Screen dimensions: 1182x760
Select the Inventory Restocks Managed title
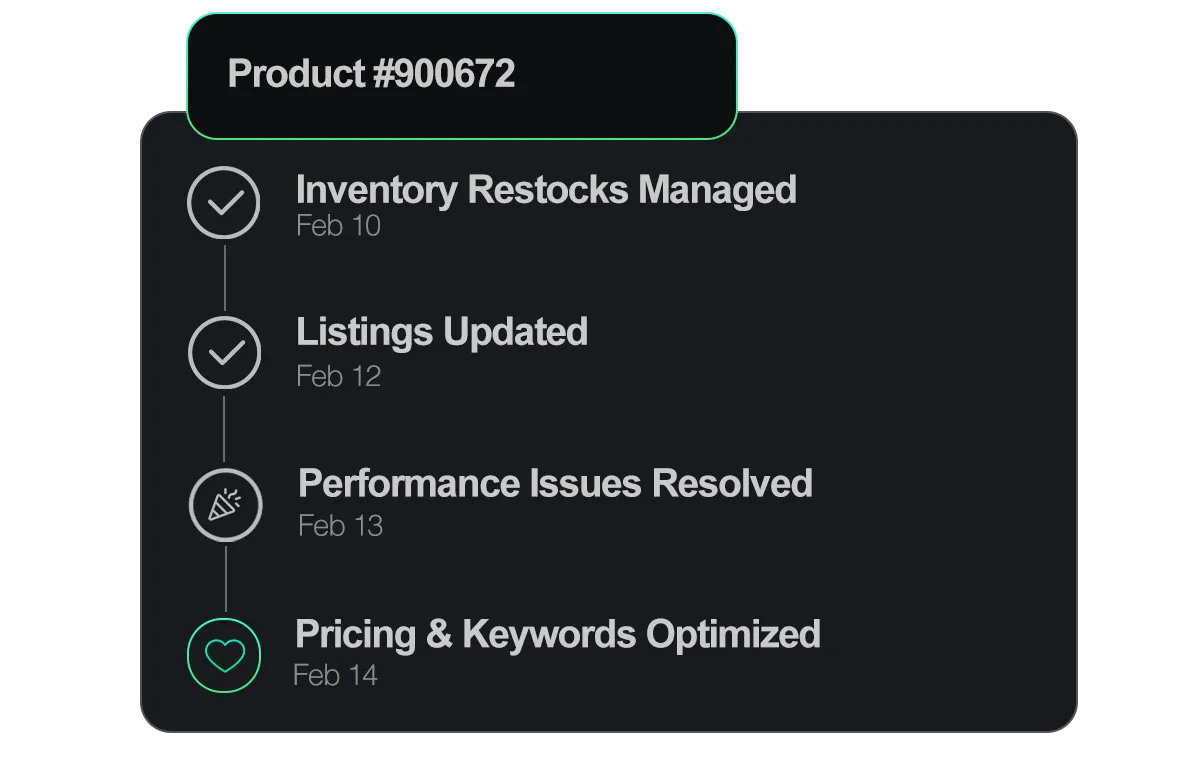546,189
